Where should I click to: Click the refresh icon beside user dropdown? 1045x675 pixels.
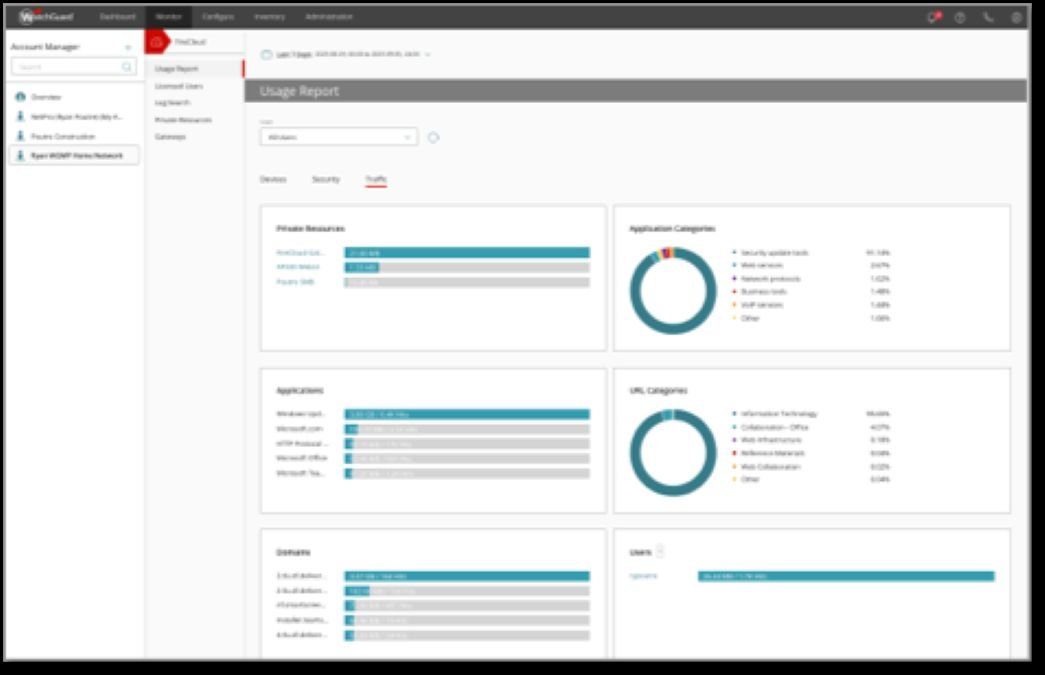[x=433, y=137]
